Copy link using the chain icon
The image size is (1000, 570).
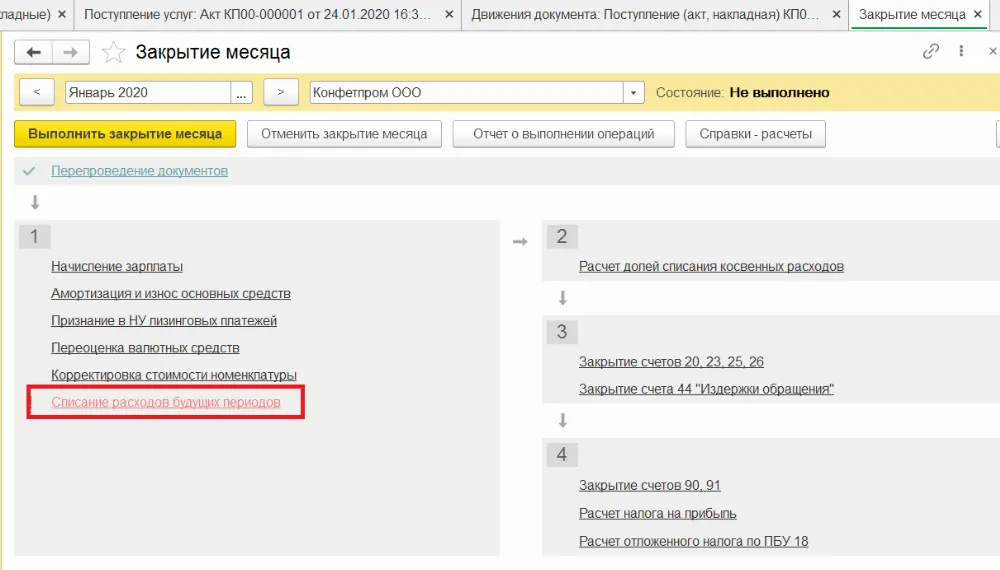coord(931,52)
